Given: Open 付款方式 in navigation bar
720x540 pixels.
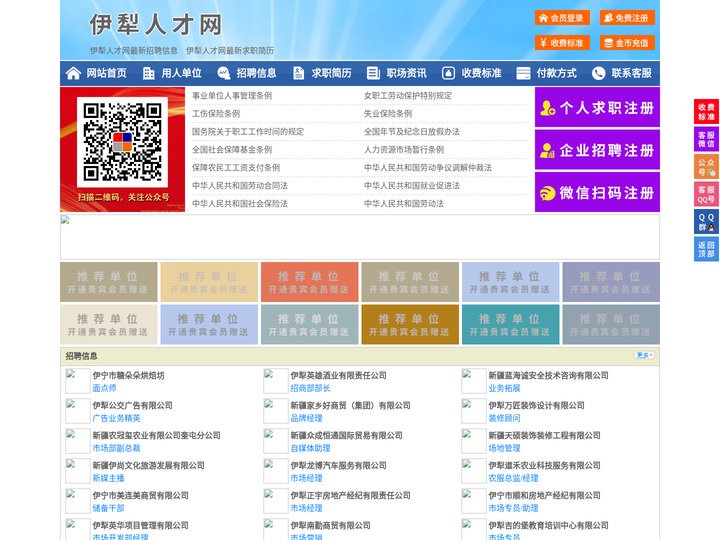Looking at the screenshot, I should pyautogui.click(x=557, y=73).
